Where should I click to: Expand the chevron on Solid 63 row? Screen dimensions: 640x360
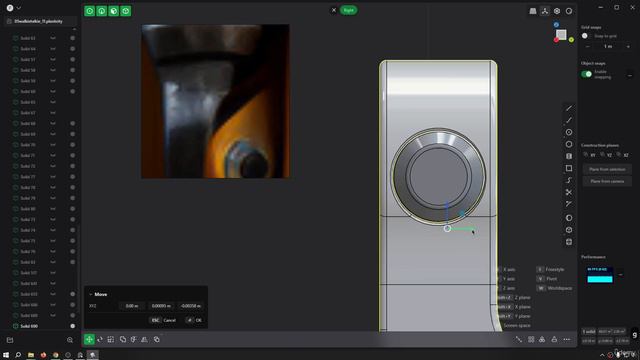tap(53, 38)
